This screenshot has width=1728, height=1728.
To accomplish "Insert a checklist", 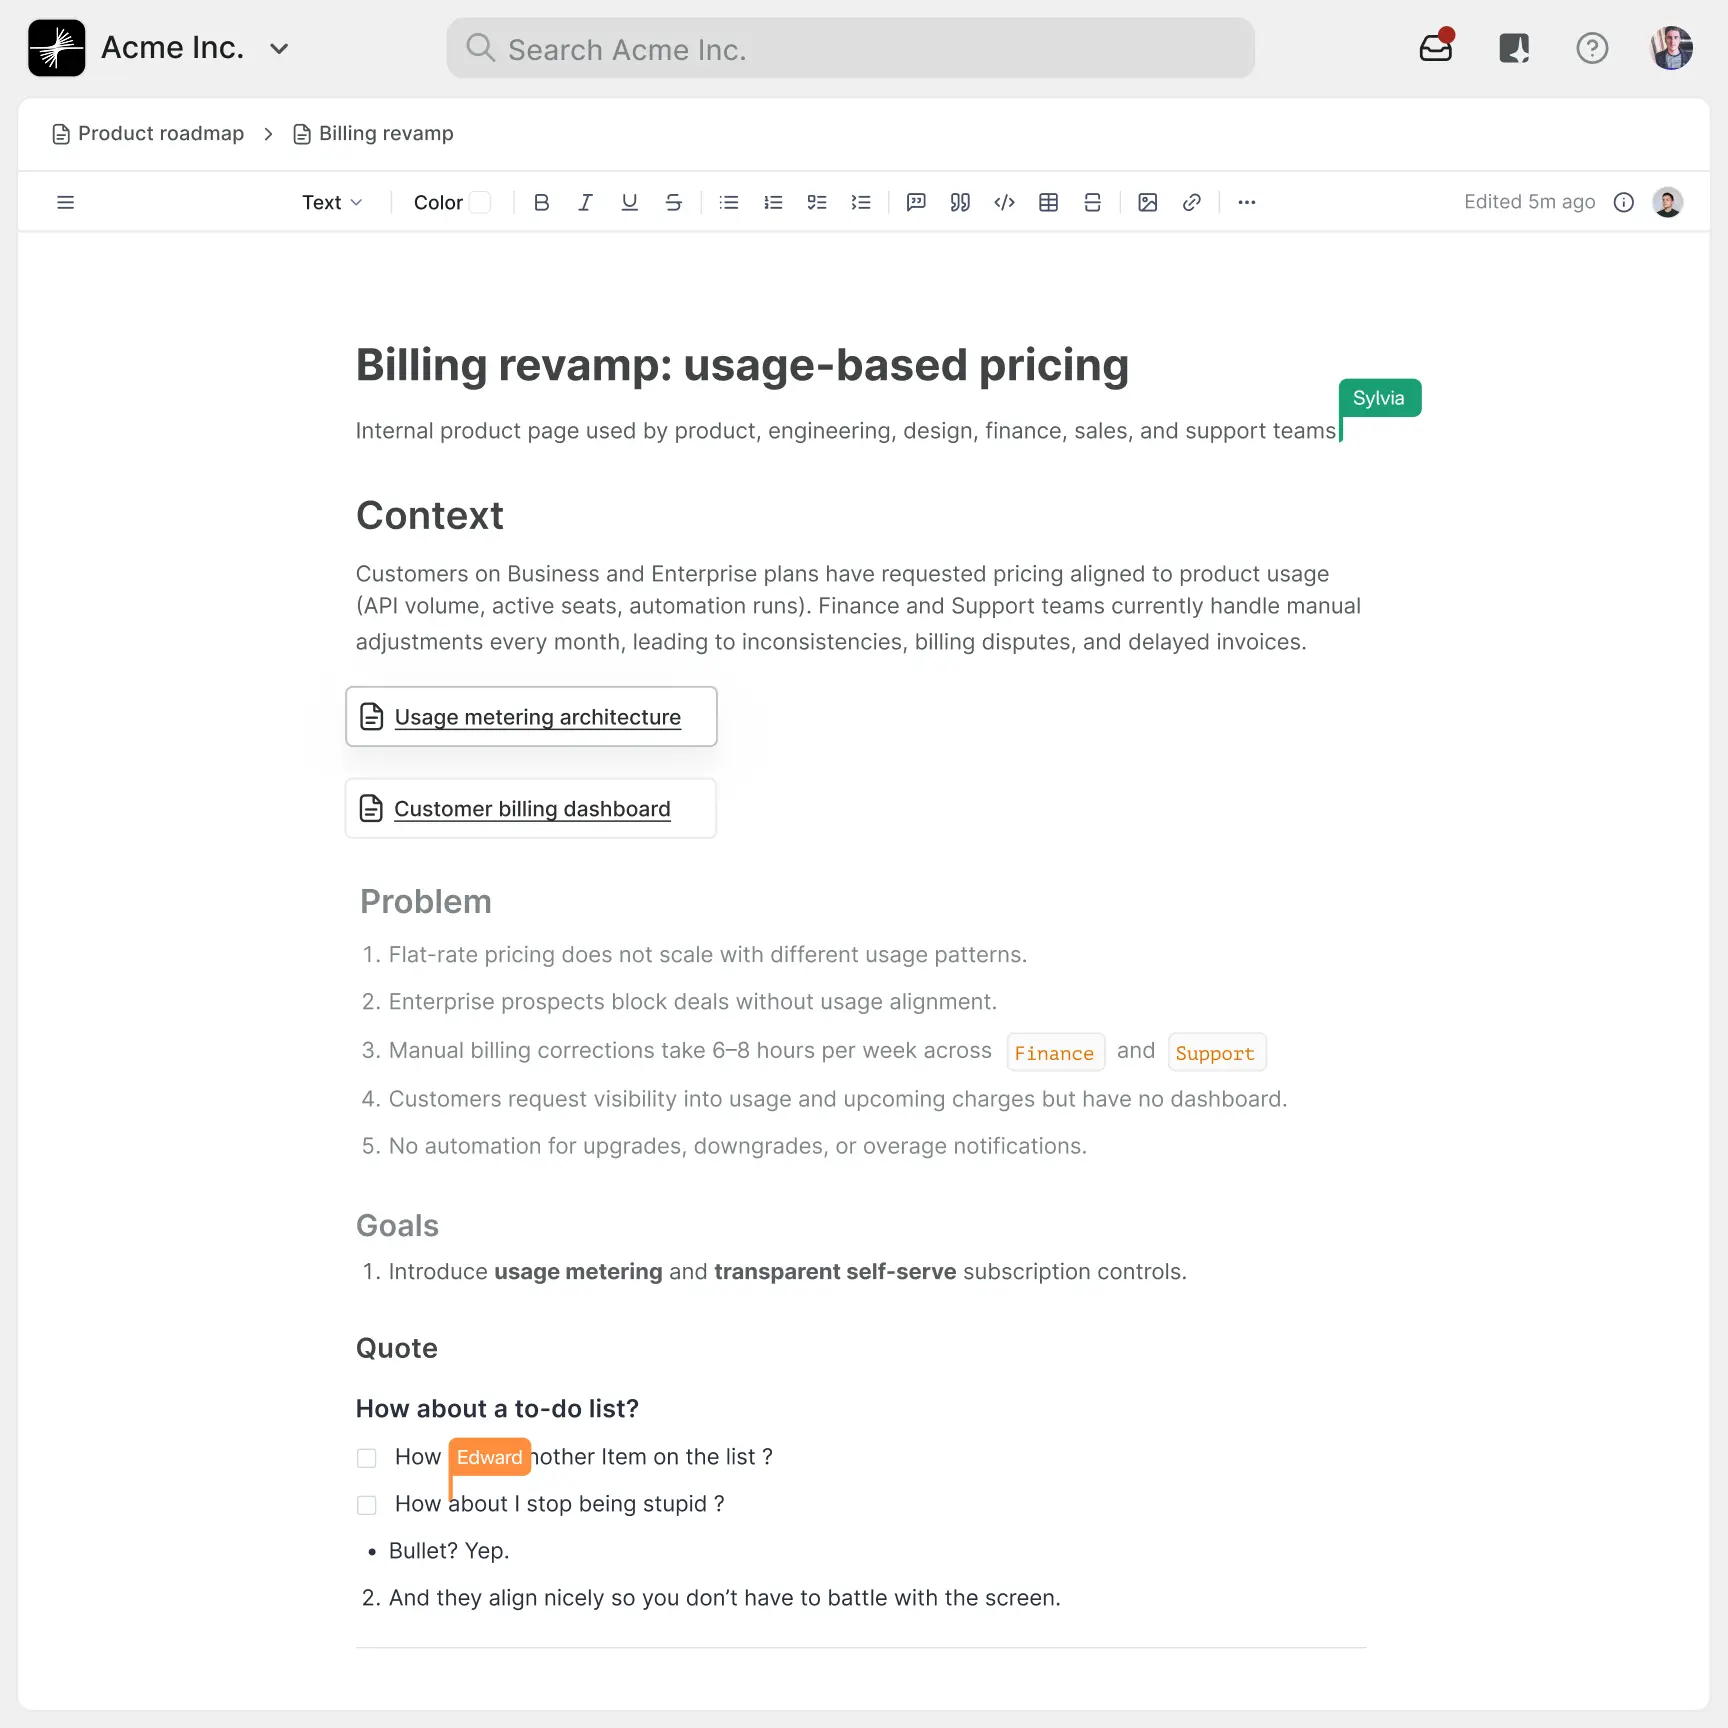I will (817, 202).
